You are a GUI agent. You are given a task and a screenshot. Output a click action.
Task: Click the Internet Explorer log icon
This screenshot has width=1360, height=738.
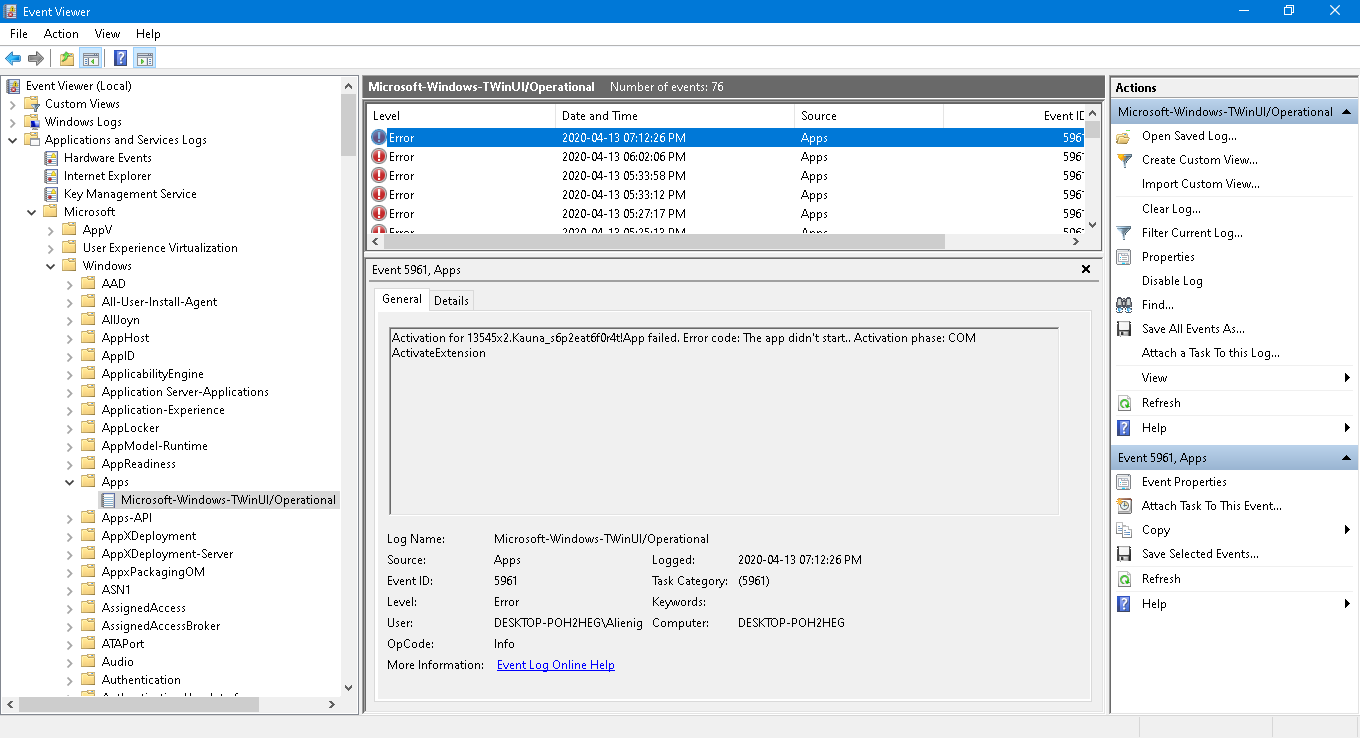51,176
